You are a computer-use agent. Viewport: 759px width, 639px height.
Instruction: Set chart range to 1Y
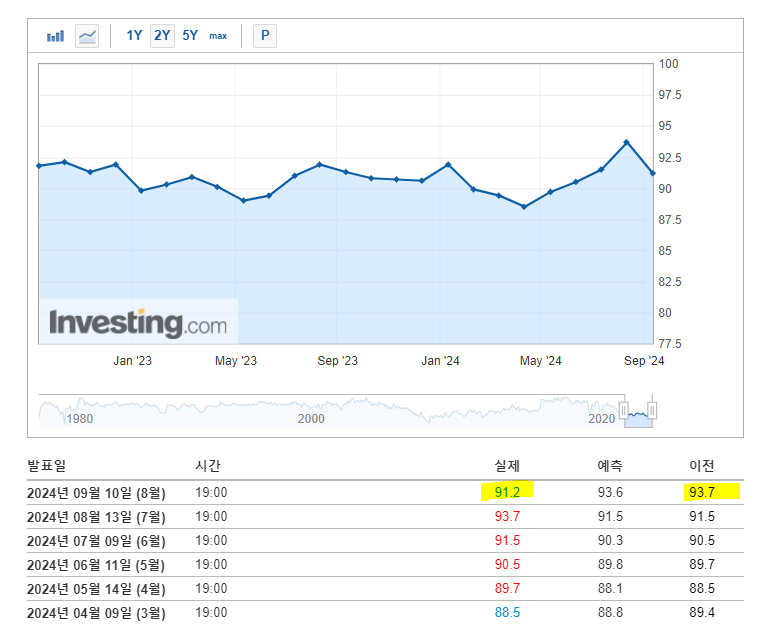(134, 36)
